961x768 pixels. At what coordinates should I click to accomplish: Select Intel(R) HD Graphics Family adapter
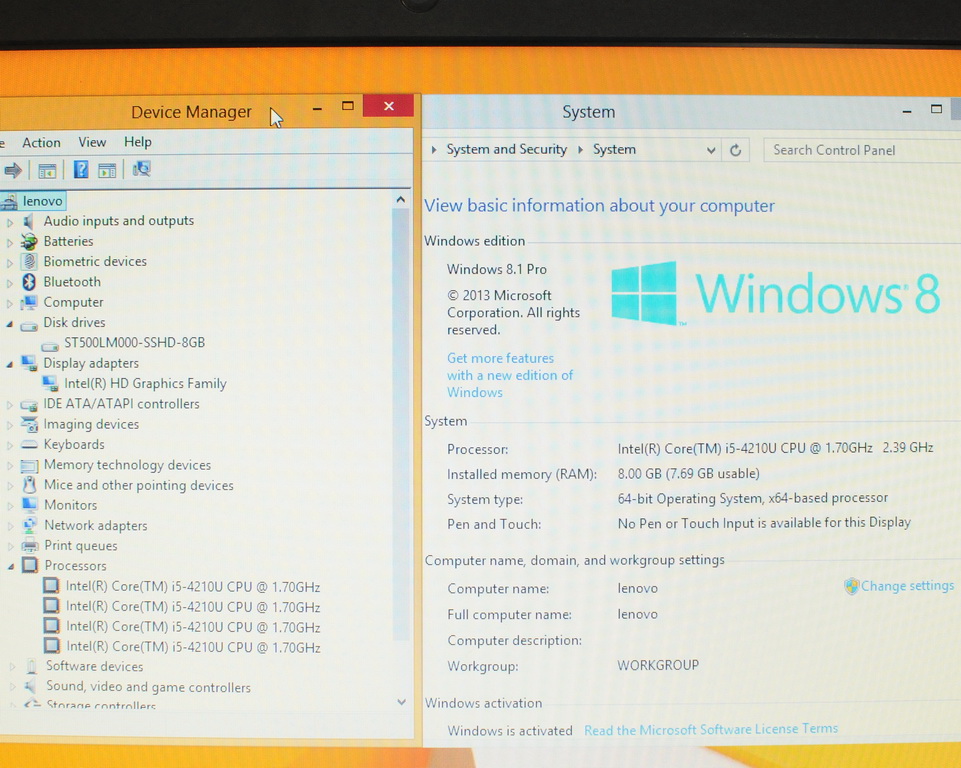tap(145, 384)
